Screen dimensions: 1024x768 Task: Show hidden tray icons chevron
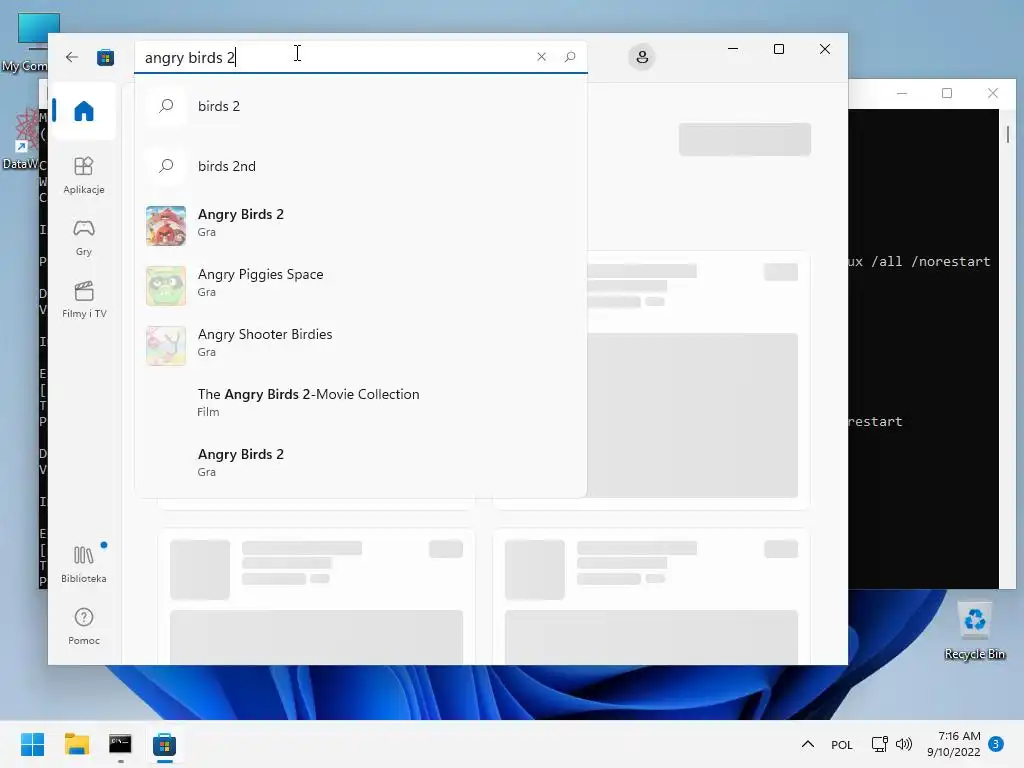pyautogui.click(x=808, y=744)
